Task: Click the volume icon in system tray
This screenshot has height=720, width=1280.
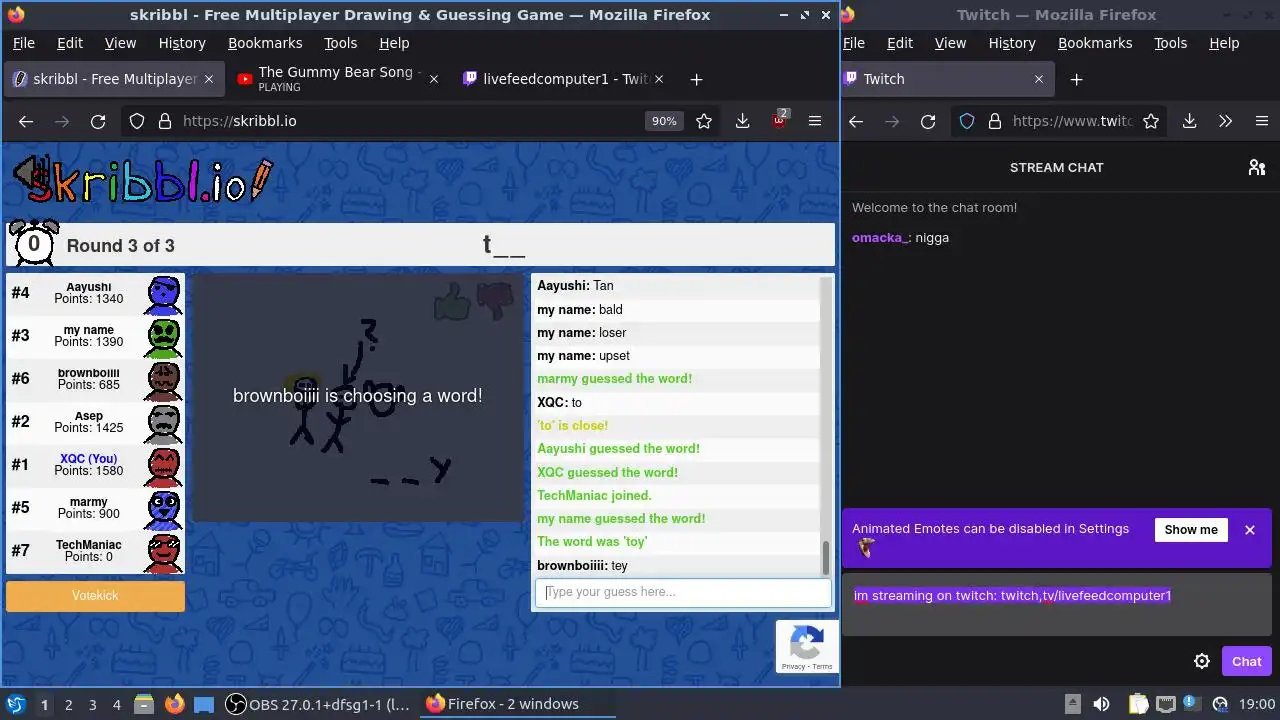Action: (x=1101, y=704)
